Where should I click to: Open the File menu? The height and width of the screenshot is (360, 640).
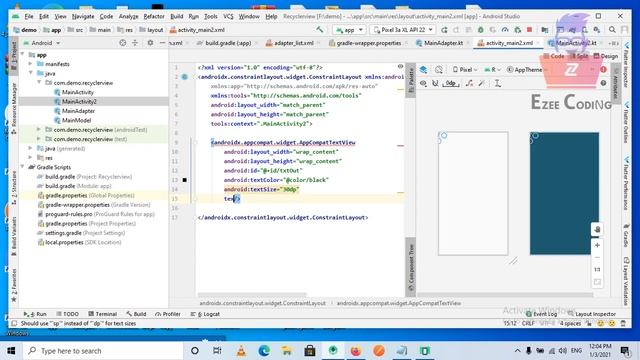(29, 16)
